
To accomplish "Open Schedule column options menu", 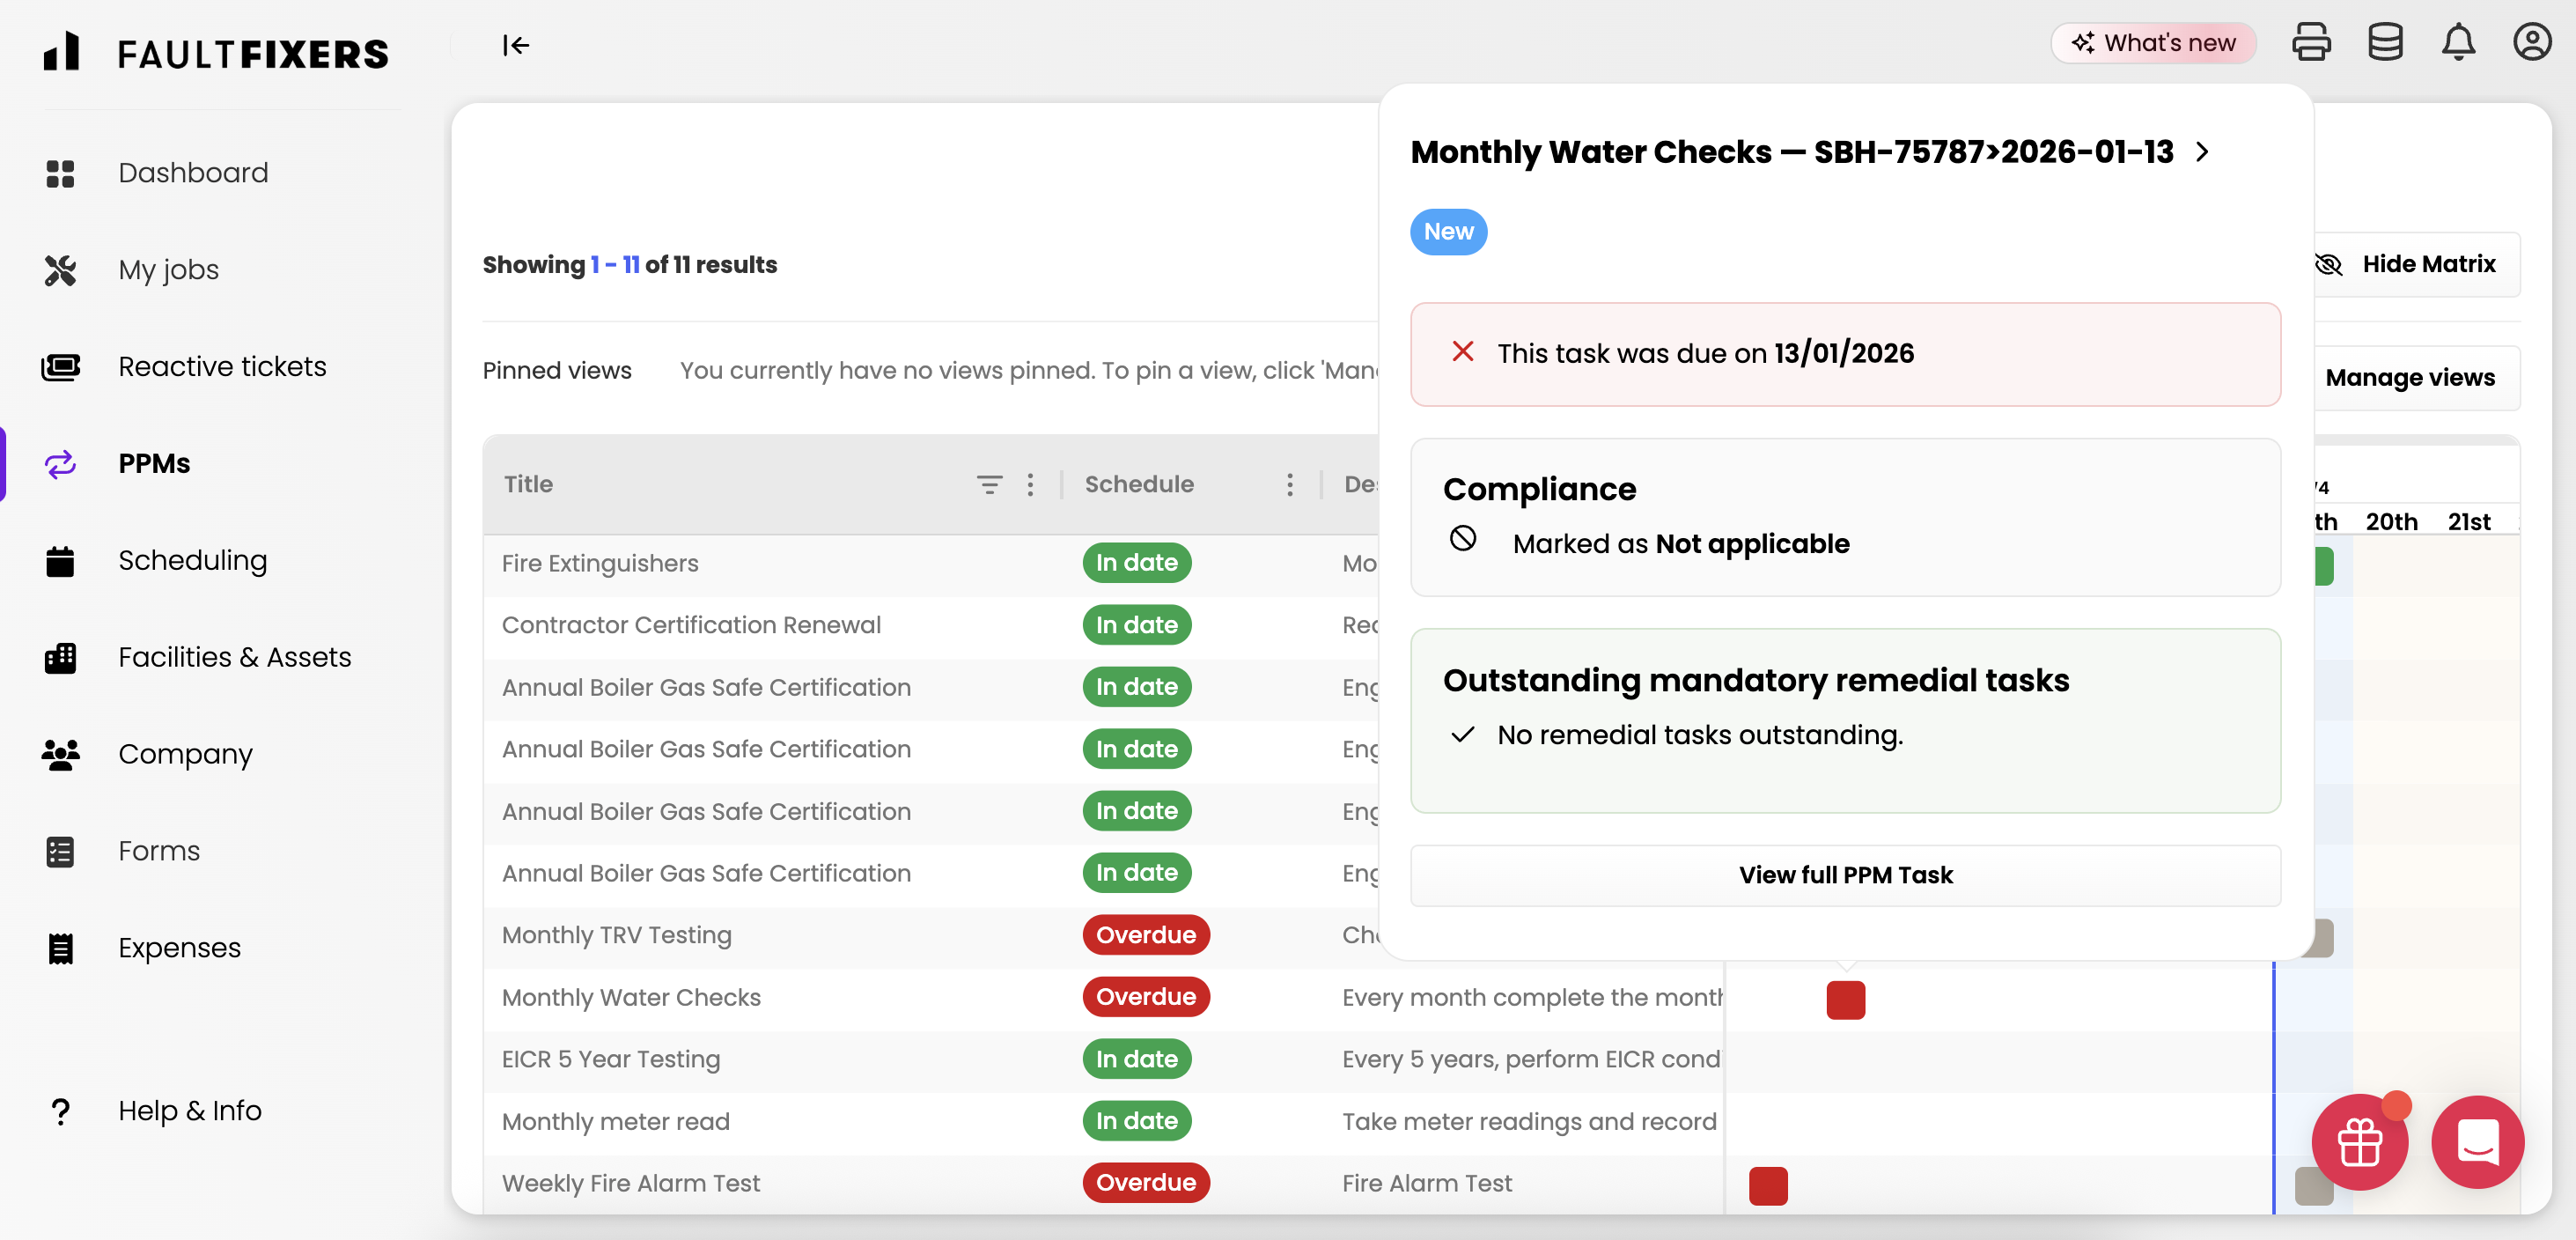I will 1289,485.
